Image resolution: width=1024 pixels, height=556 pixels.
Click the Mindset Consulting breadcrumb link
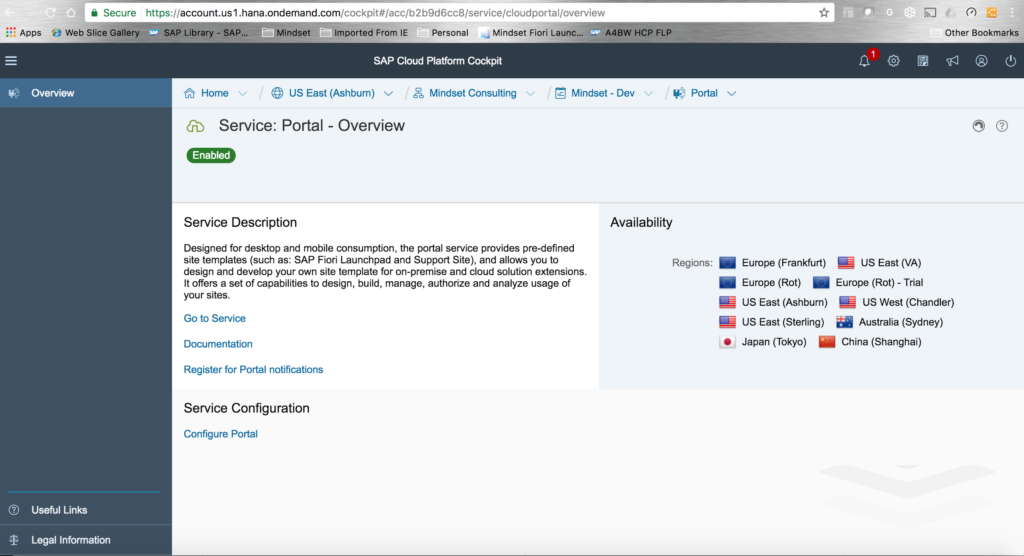click(473, 93)
